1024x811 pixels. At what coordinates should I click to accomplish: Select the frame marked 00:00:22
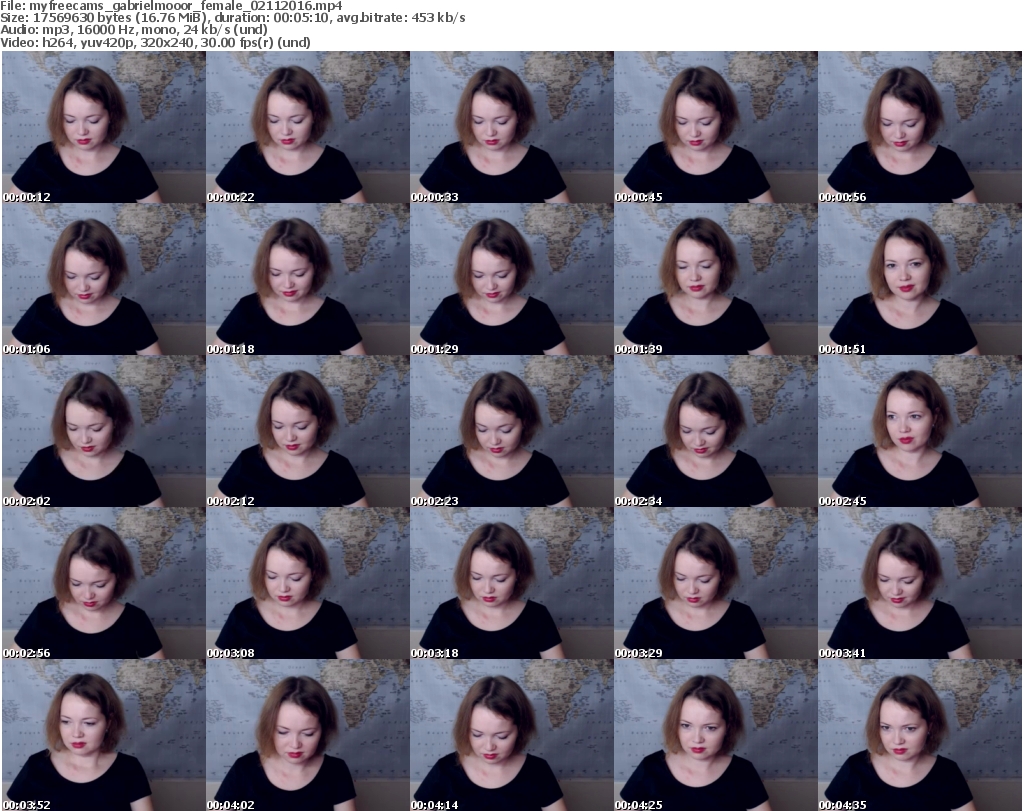[307, 127]
